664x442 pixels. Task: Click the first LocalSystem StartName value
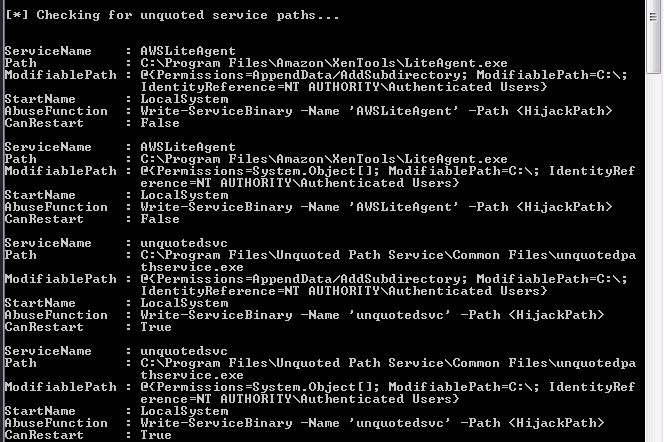[x=184, y=99]
